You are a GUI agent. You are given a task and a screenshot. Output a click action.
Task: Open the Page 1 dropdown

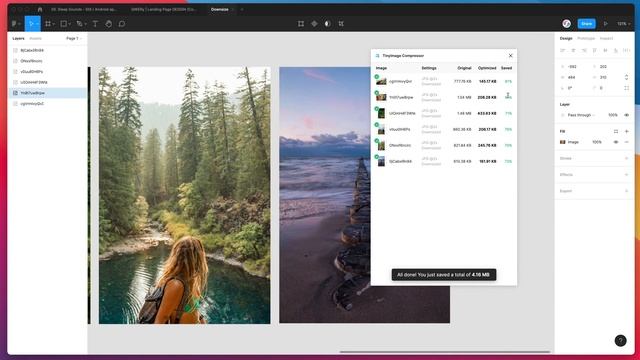point(74,38)
